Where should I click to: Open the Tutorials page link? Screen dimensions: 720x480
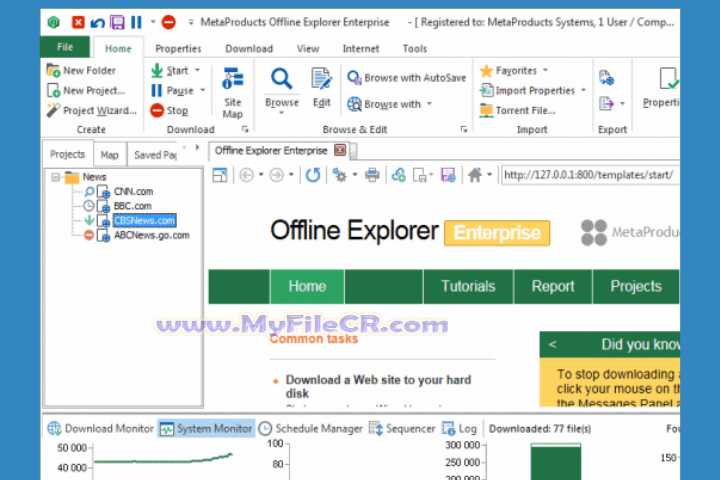point(468,287)
